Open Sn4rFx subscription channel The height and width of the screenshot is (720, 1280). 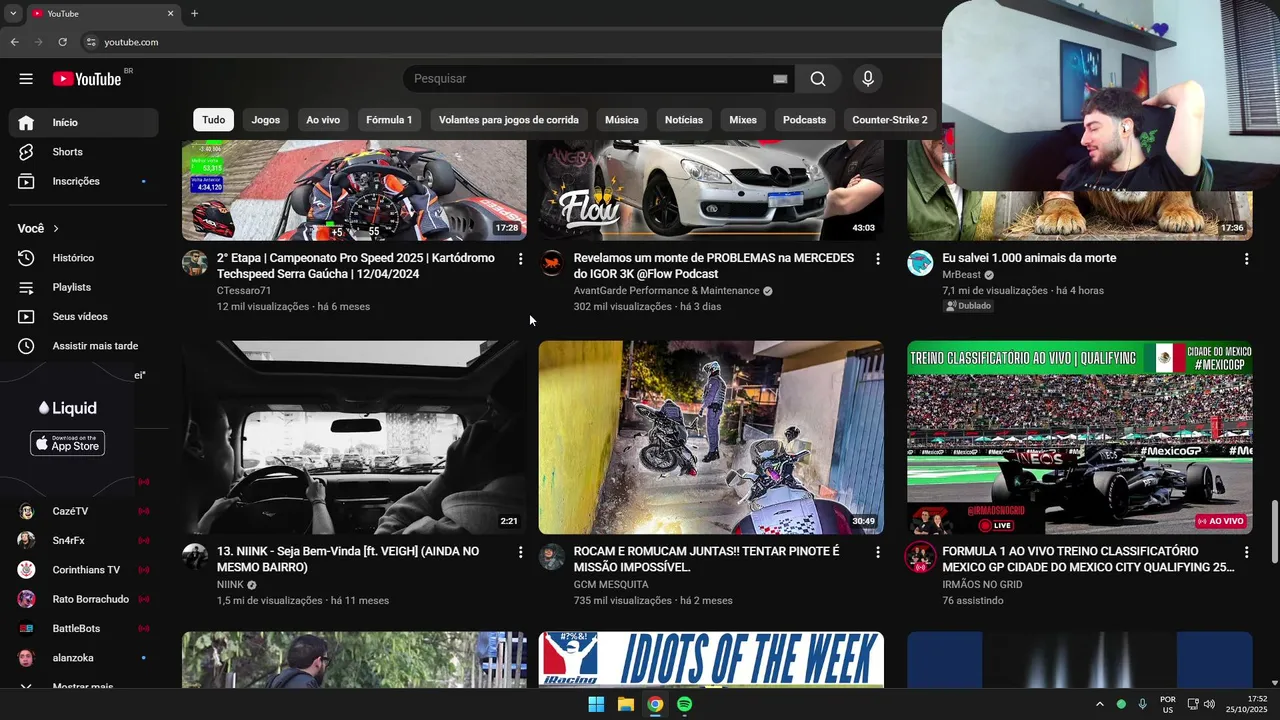click(83, 541)
